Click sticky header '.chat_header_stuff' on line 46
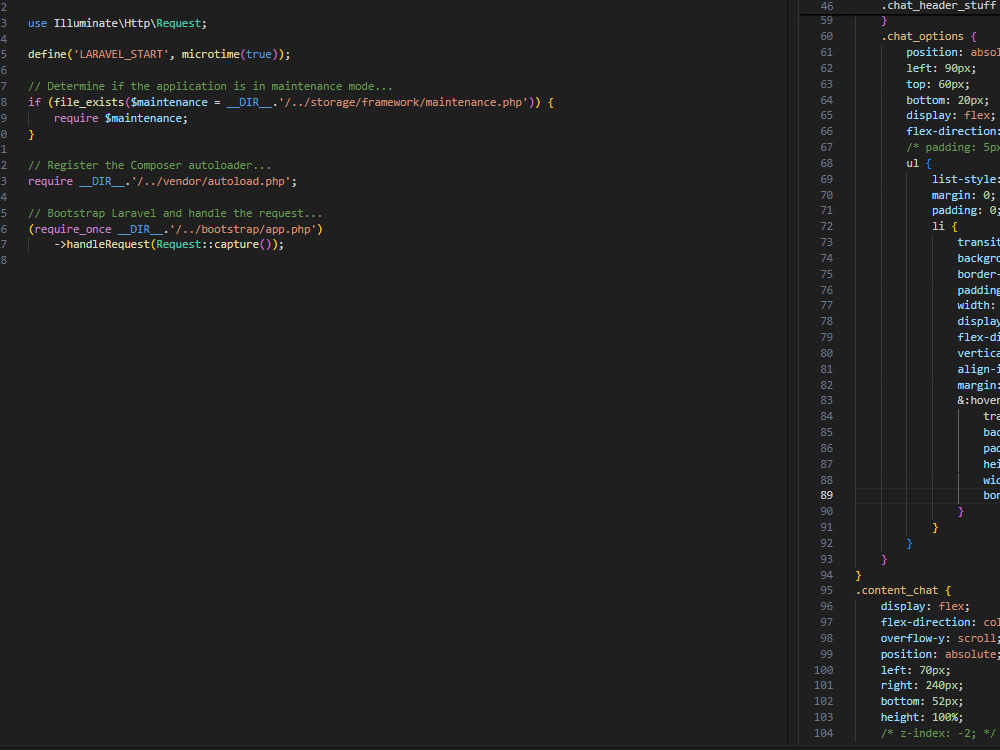 coord(938,6)
